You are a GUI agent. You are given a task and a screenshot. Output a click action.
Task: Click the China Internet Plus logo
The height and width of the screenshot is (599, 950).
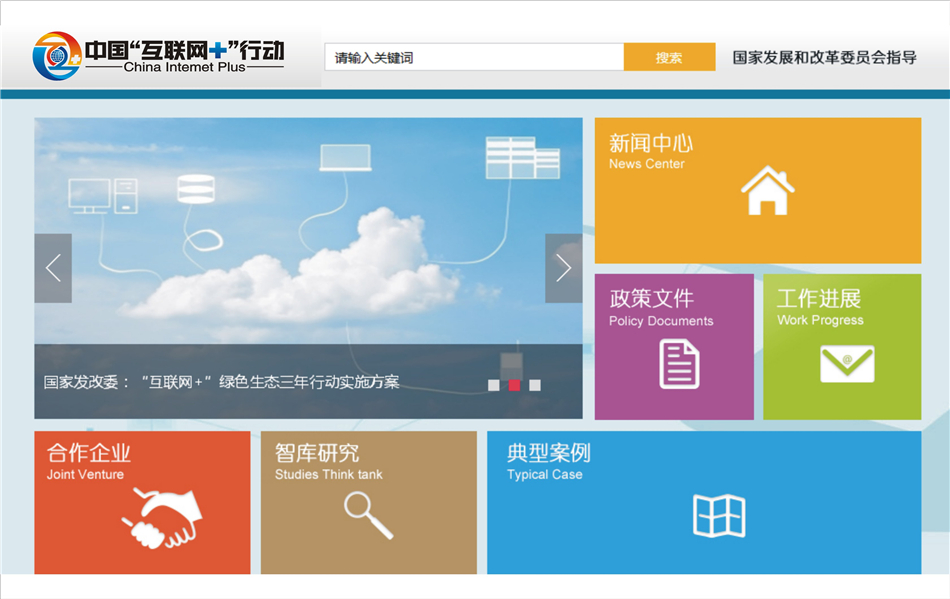point(159,56)
